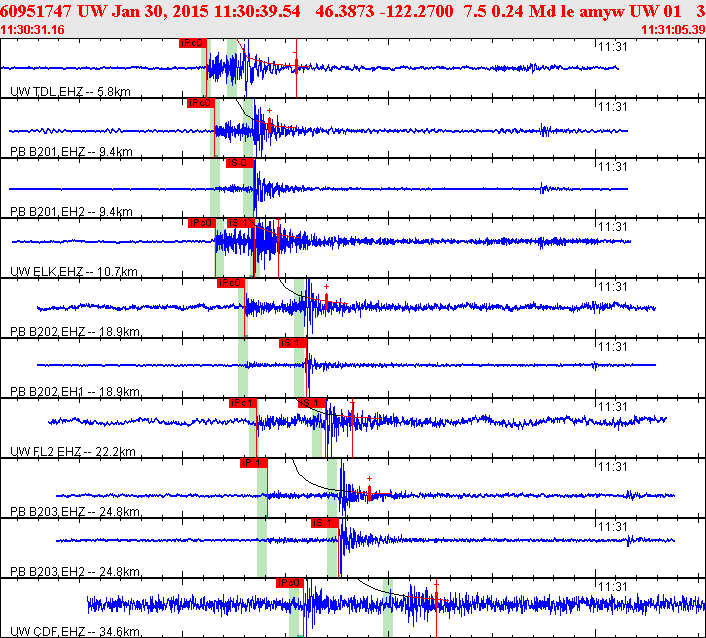This screenshot has height=638, width=706.
Task: Click the UW FL2 EHZ station label
Action: (73, 451)
